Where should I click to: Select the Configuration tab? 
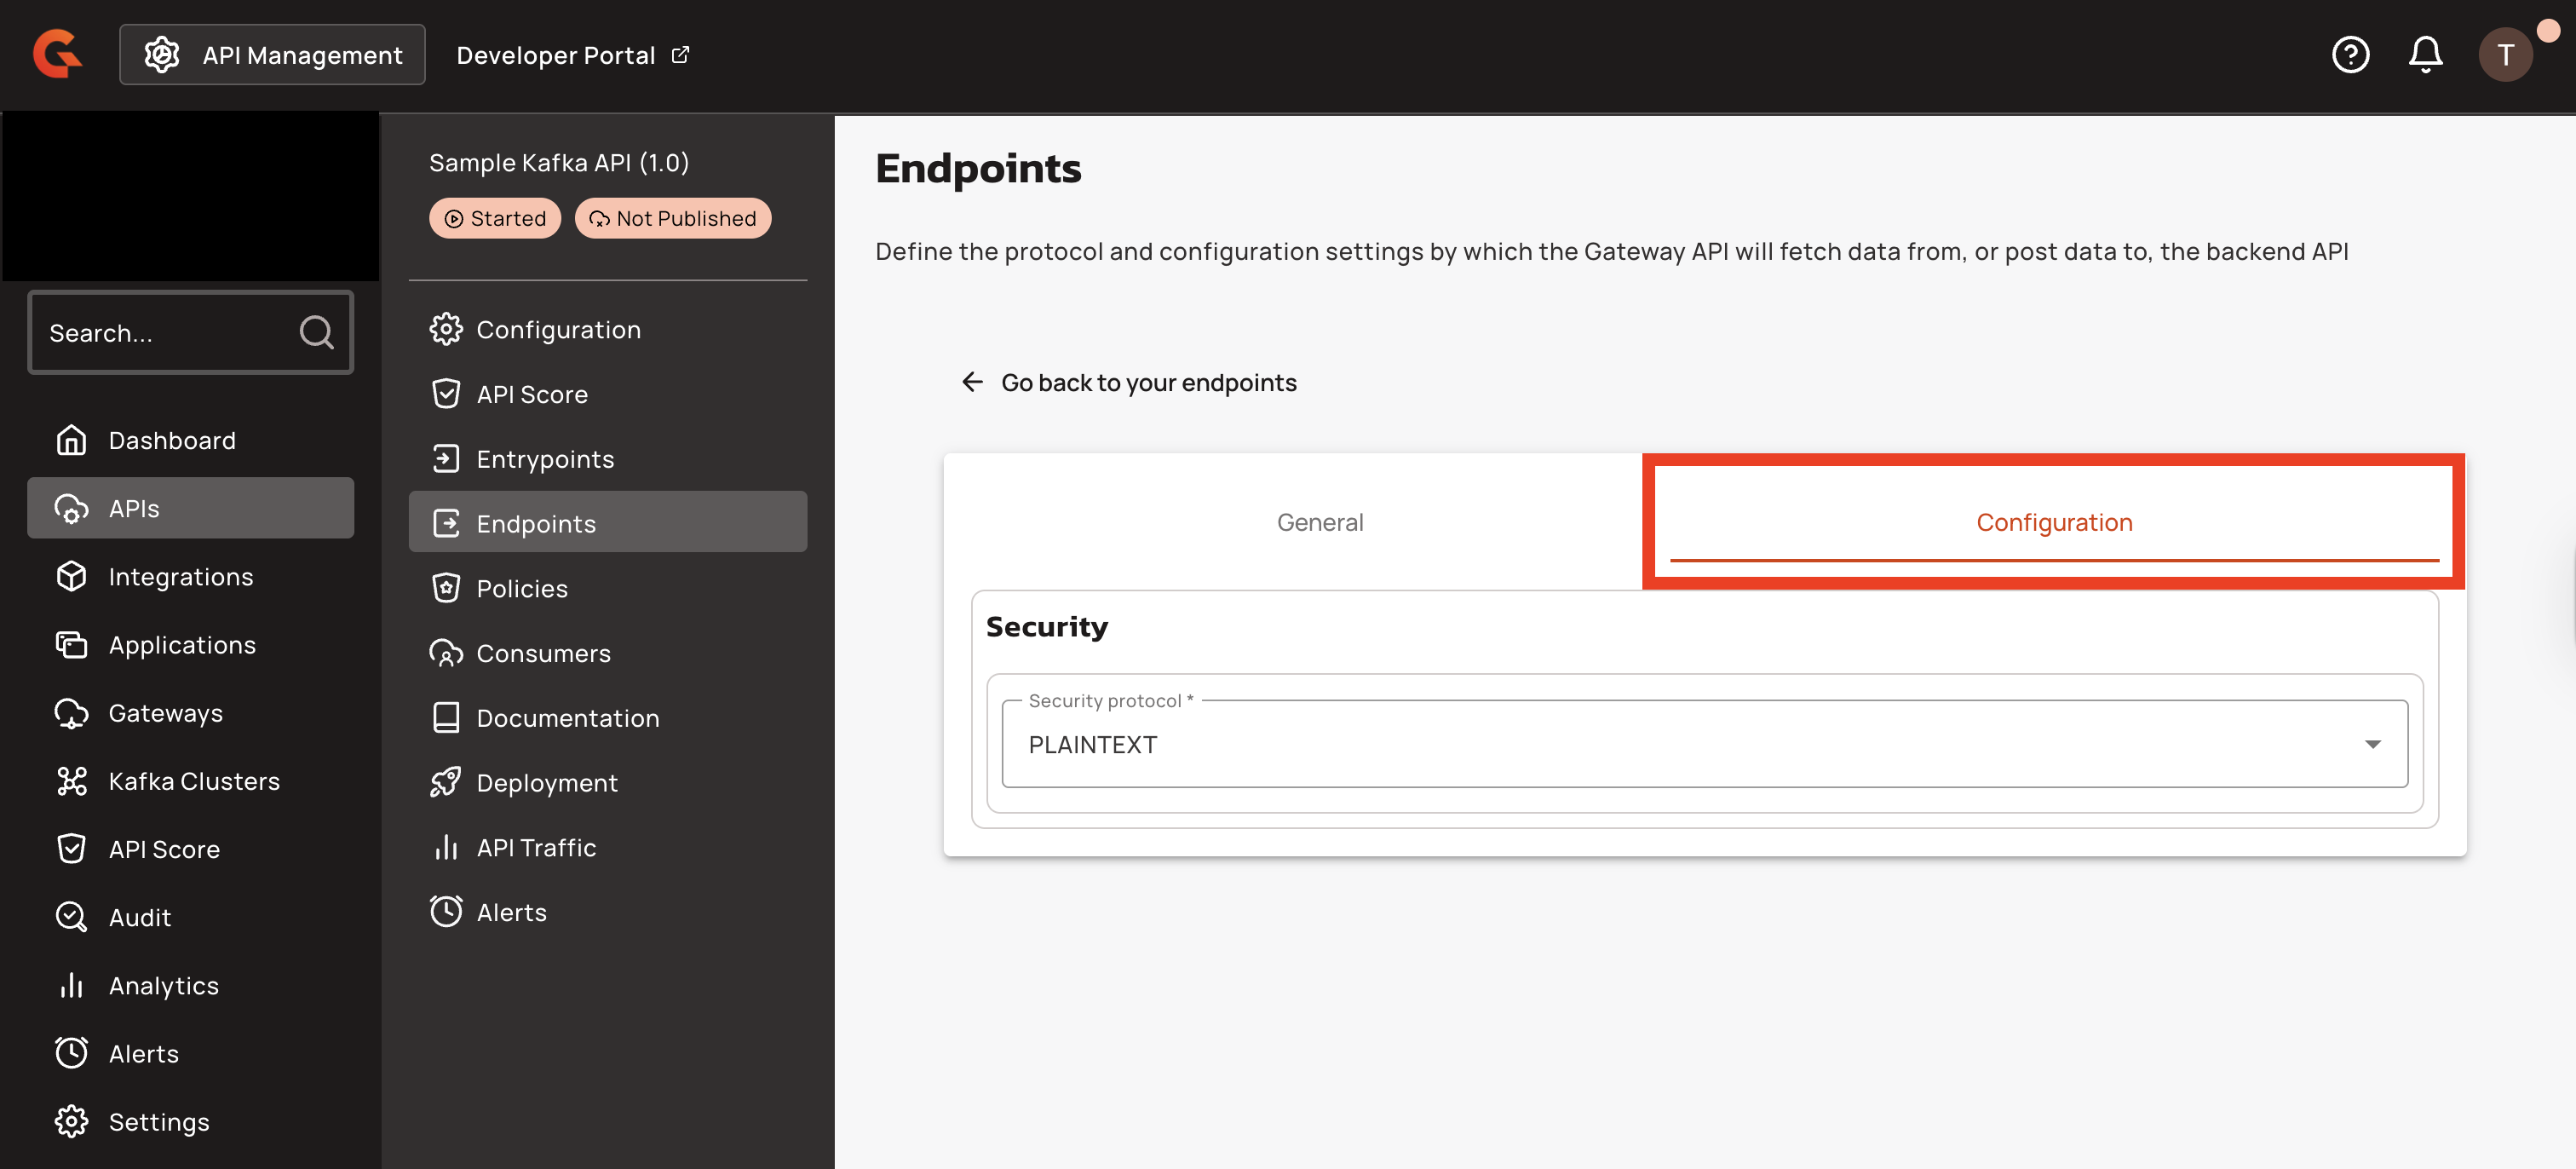click(2054, 522)
